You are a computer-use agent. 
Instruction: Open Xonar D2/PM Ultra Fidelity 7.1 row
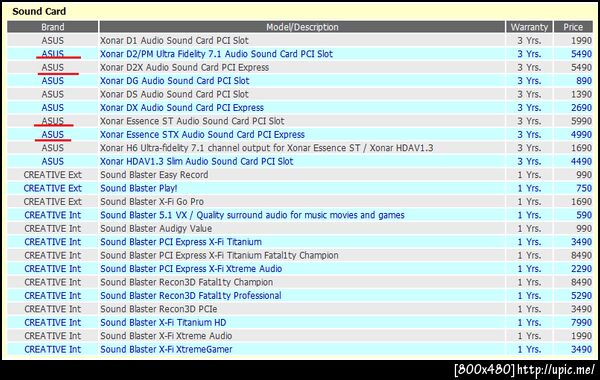216,54
